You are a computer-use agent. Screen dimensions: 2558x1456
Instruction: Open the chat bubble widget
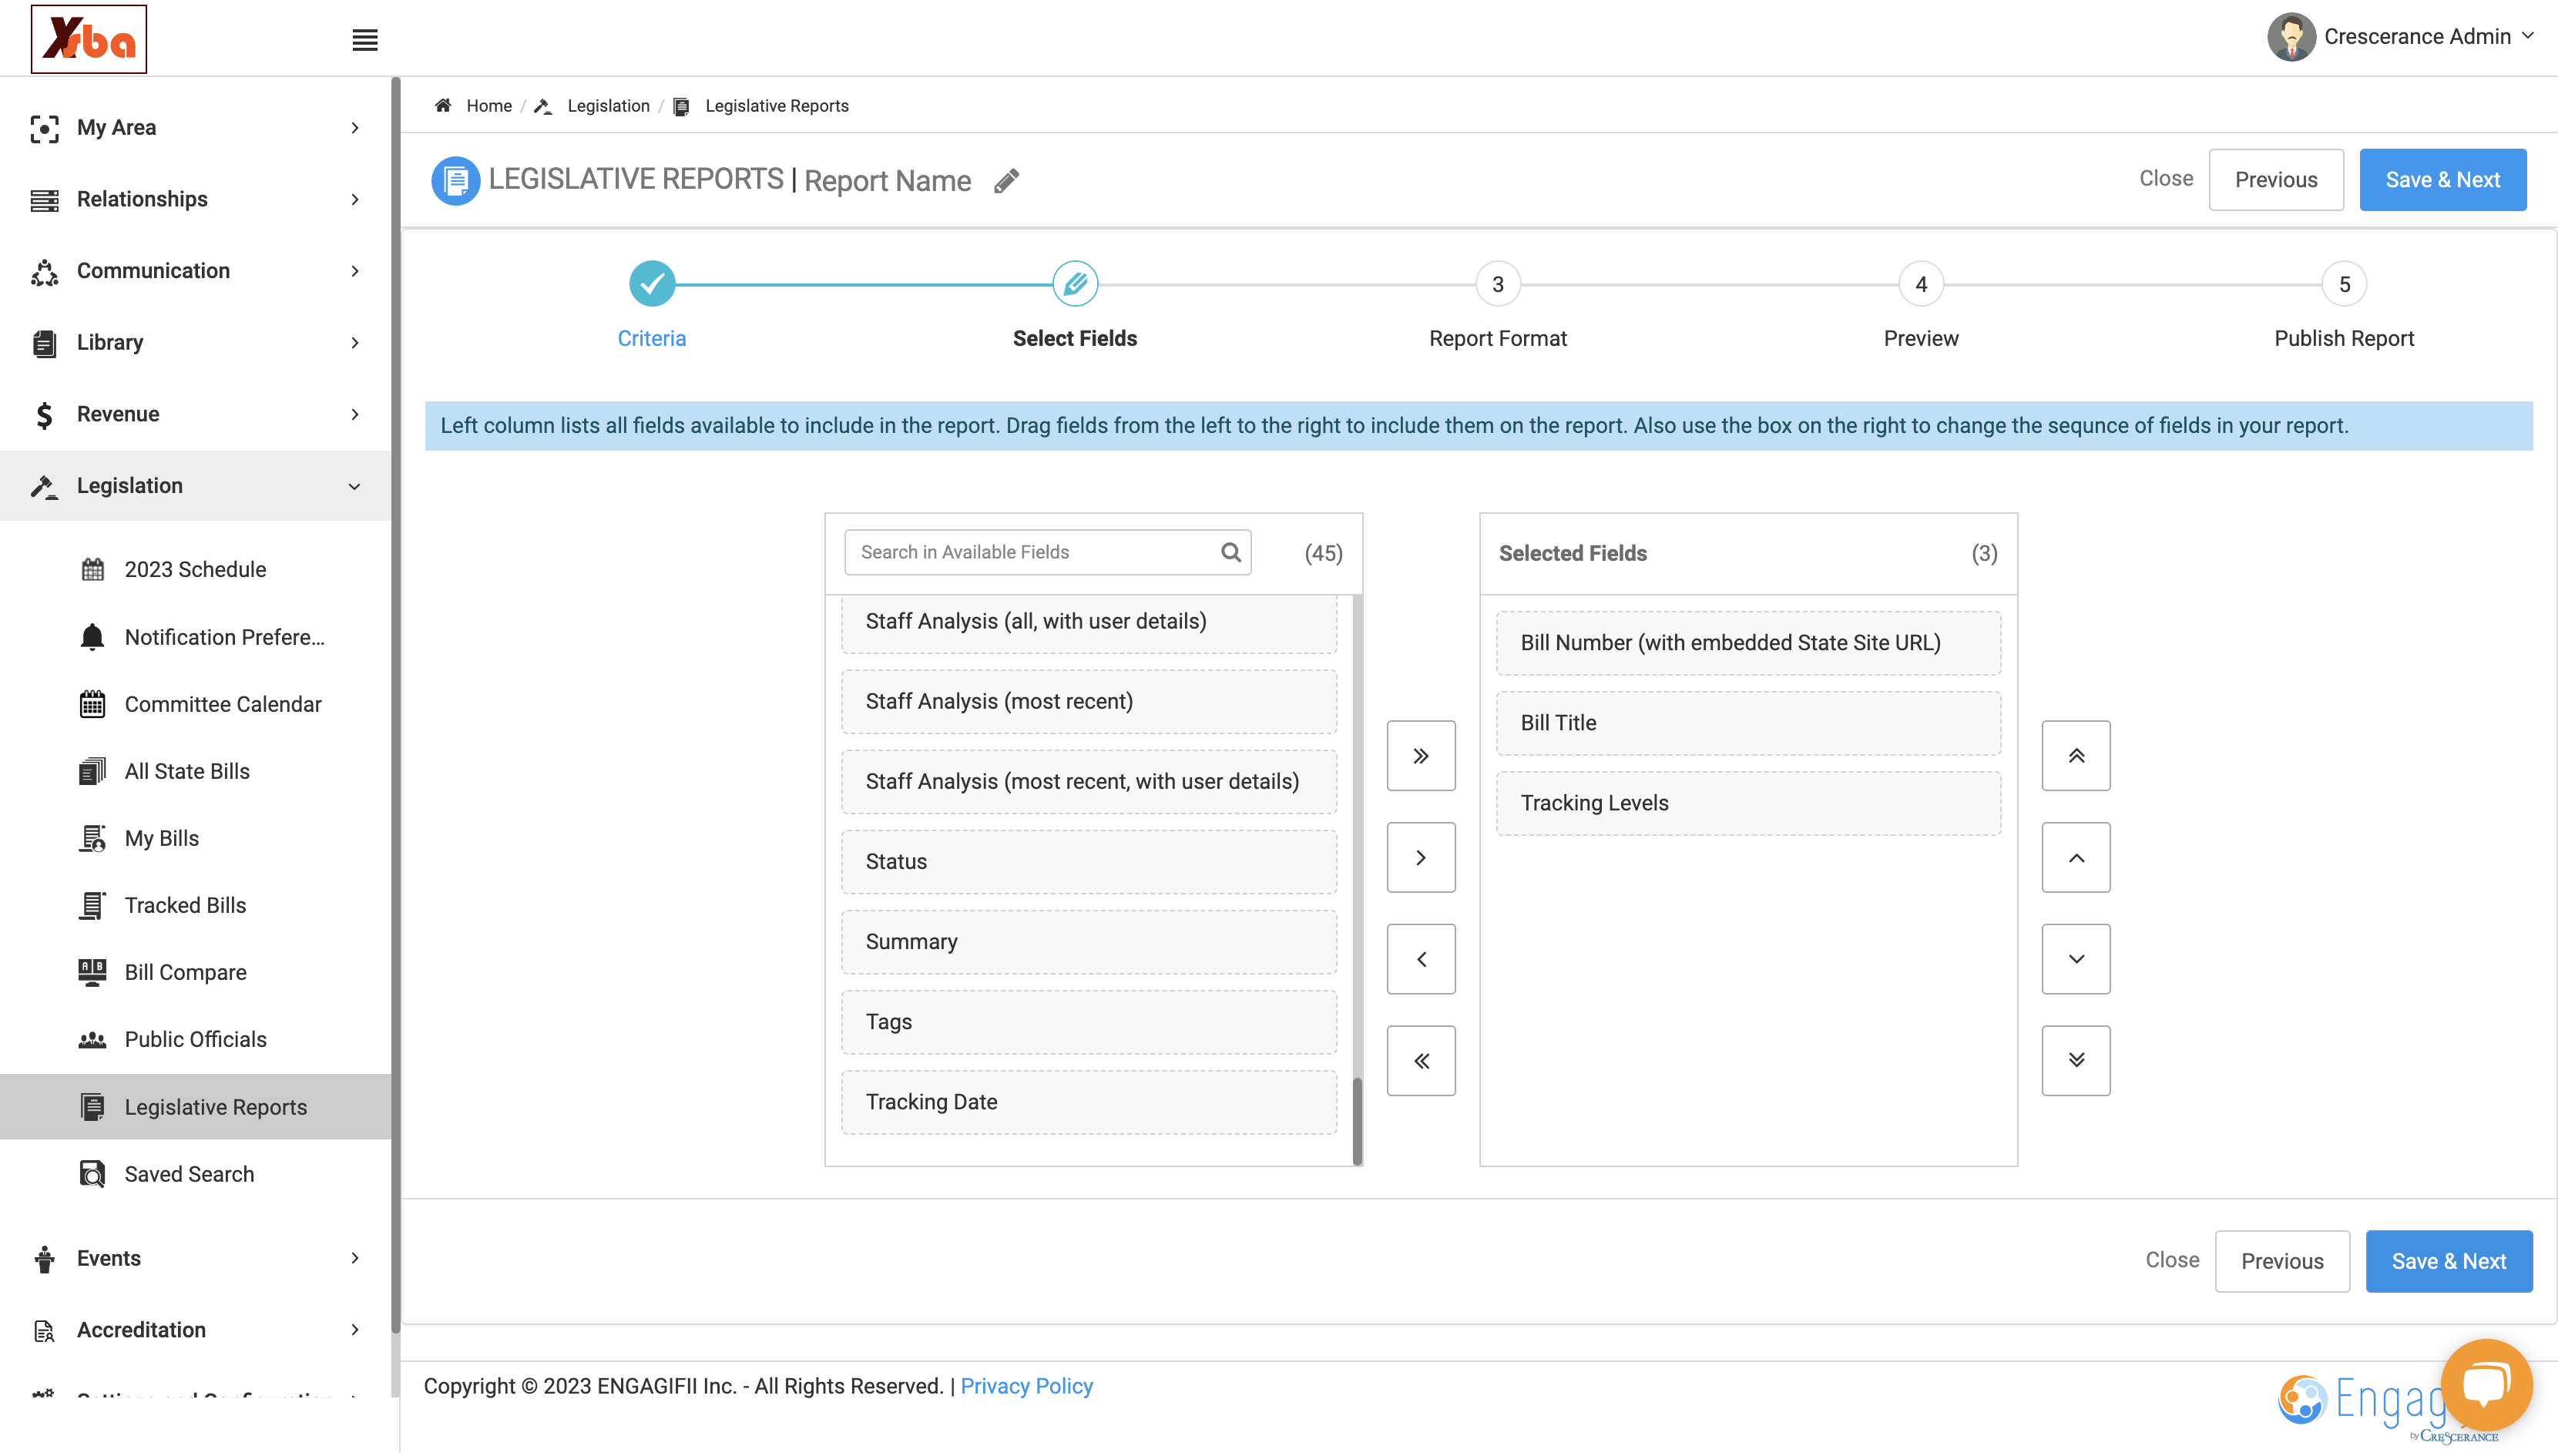tap(2486, 1386)
